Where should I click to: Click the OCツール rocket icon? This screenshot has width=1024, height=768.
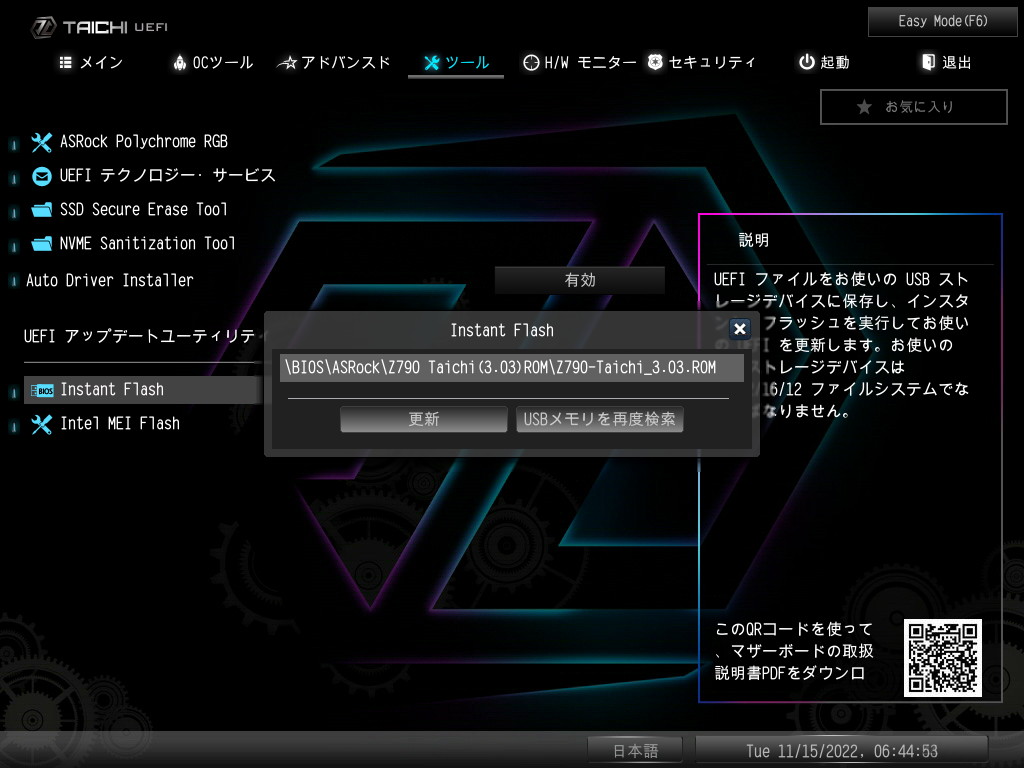click(180, 62)
